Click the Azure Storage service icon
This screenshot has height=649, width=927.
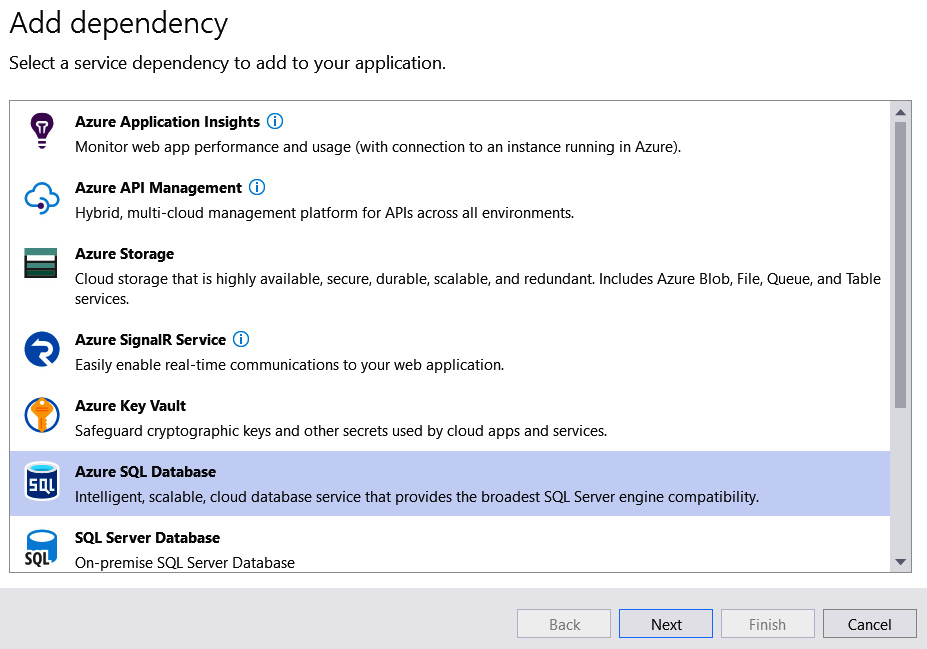[x=41, y=263]
